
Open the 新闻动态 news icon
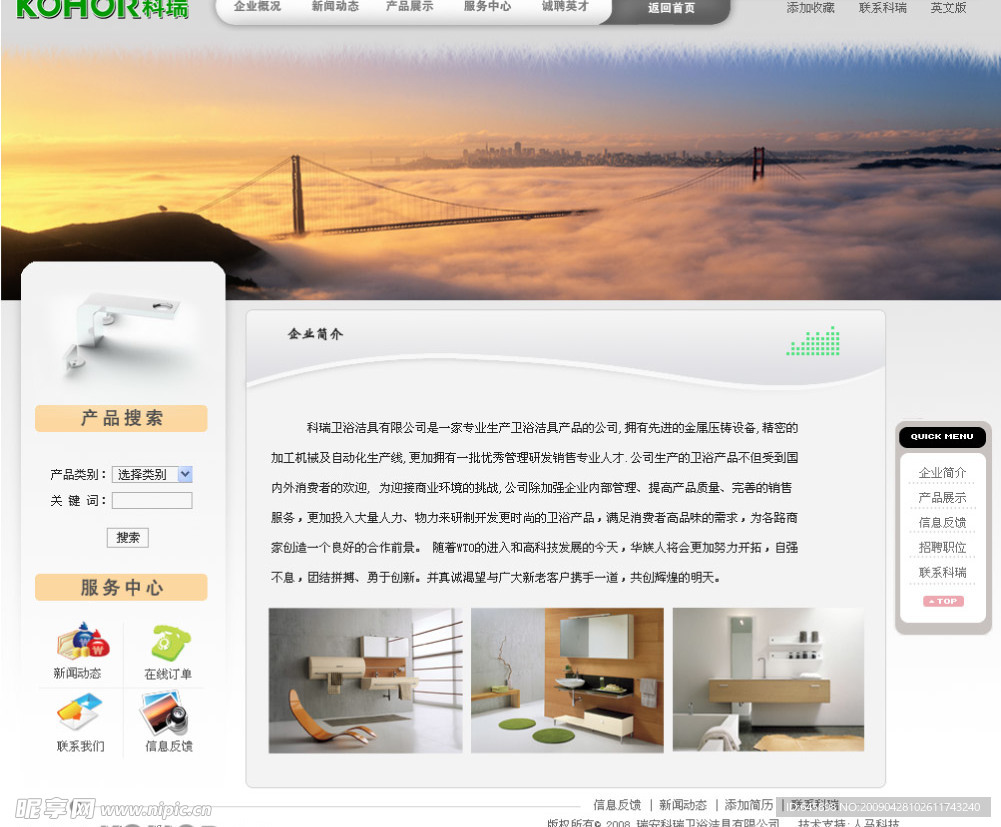point(83,641)
